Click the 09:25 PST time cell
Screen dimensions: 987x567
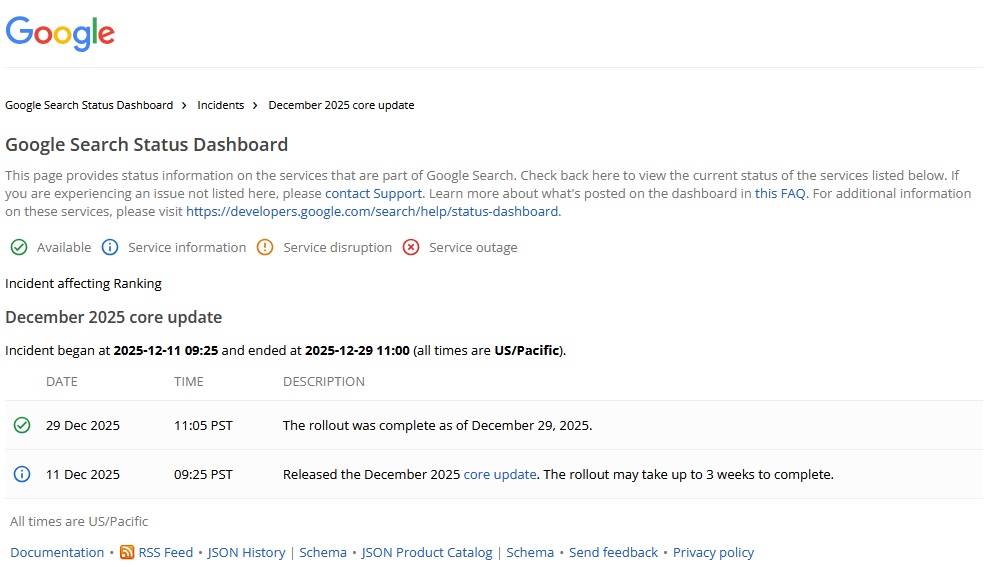tap(203, 474)
